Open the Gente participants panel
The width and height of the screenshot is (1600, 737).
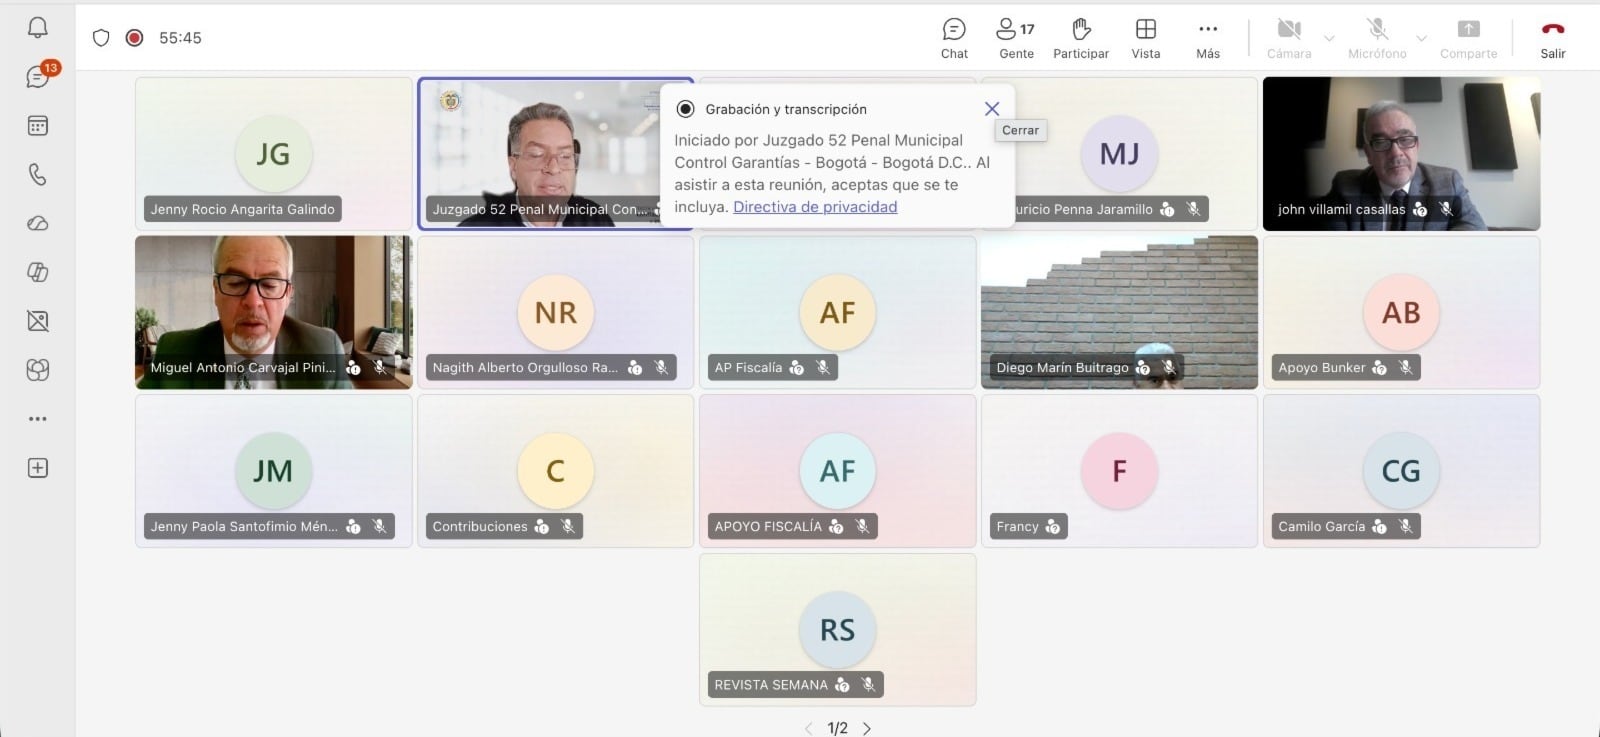(1016, 39)
